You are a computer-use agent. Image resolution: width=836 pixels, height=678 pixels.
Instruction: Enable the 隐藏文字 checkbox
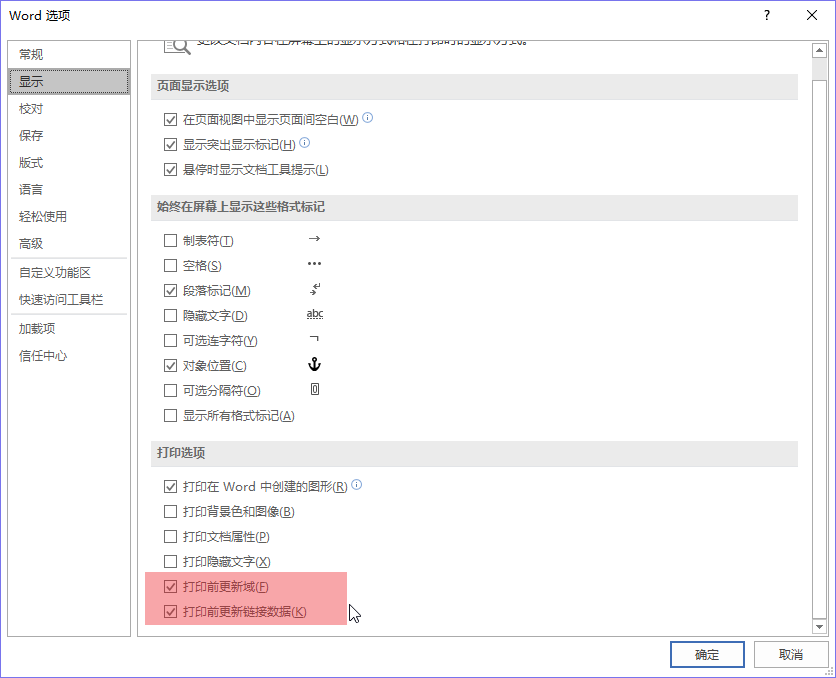(x=170, y=316)
